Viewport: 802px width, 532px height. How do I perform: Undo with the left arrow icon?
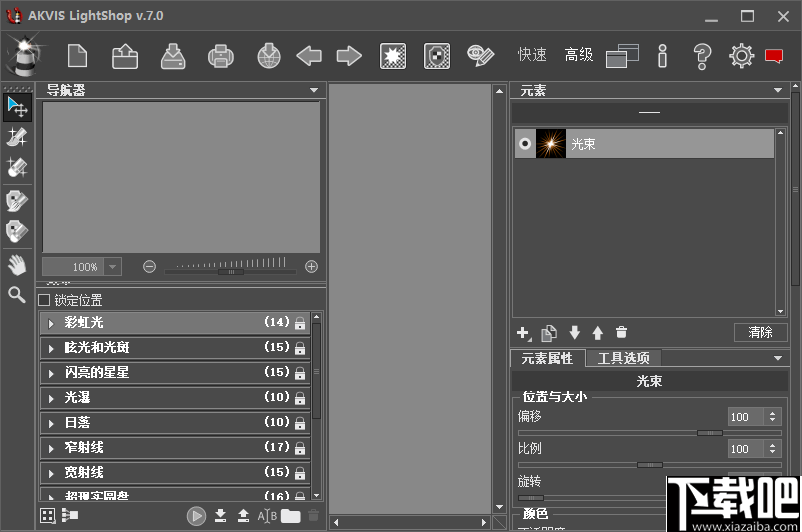point(309,56)
